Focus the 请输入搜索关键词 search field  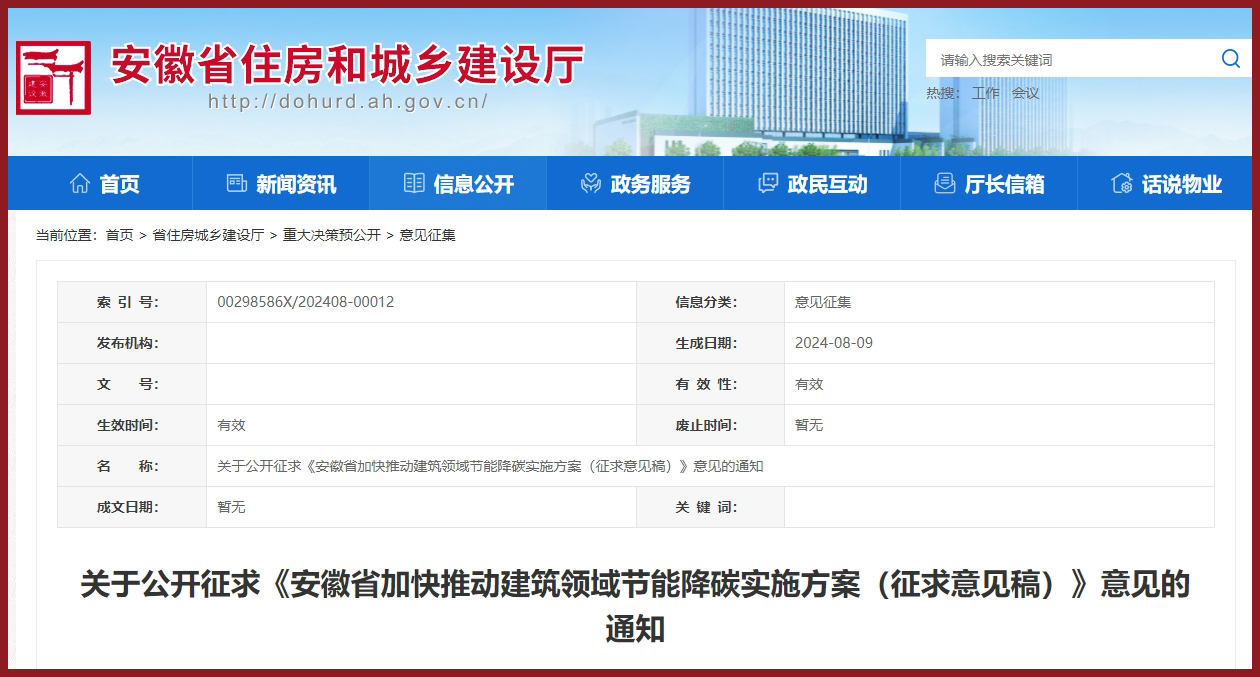click(1070, 59)
